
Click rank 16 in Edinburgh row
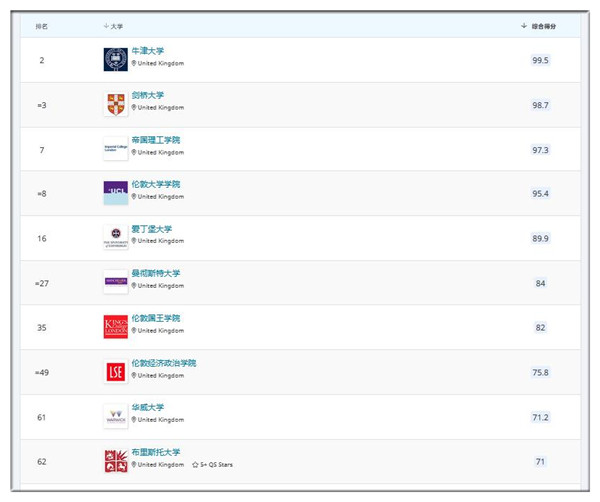pos(42,239)
